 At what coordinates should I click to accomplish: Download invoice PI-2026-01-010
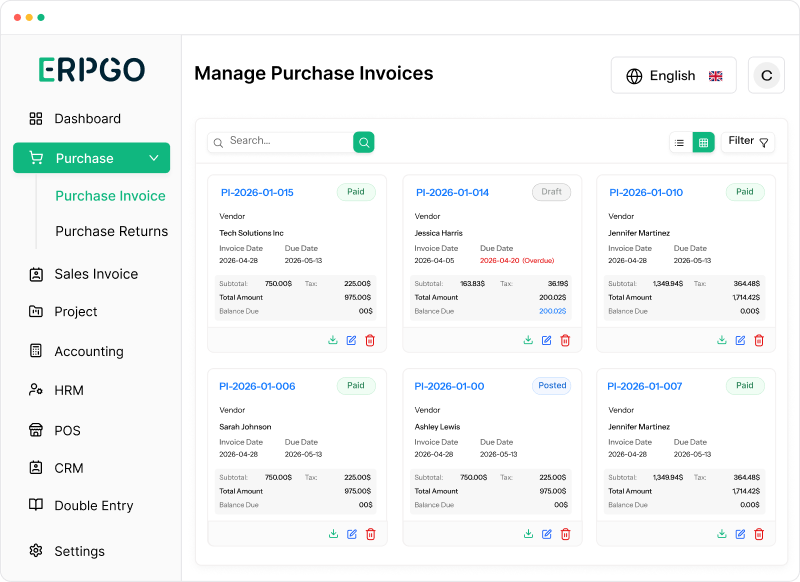pos(722,340)
